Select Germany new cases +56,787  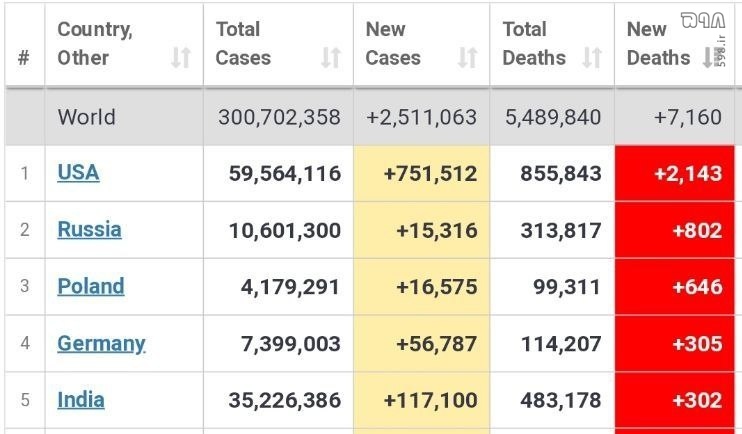(x=436, y=344)
